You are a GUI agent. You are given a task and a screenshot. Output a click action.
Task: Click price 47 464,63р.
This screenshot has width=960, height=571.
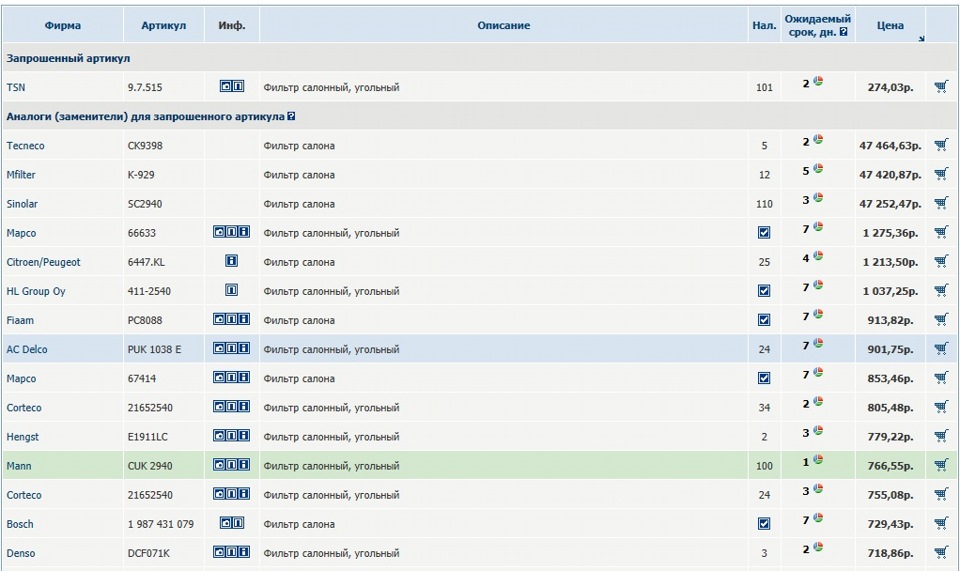click(890, 146)
